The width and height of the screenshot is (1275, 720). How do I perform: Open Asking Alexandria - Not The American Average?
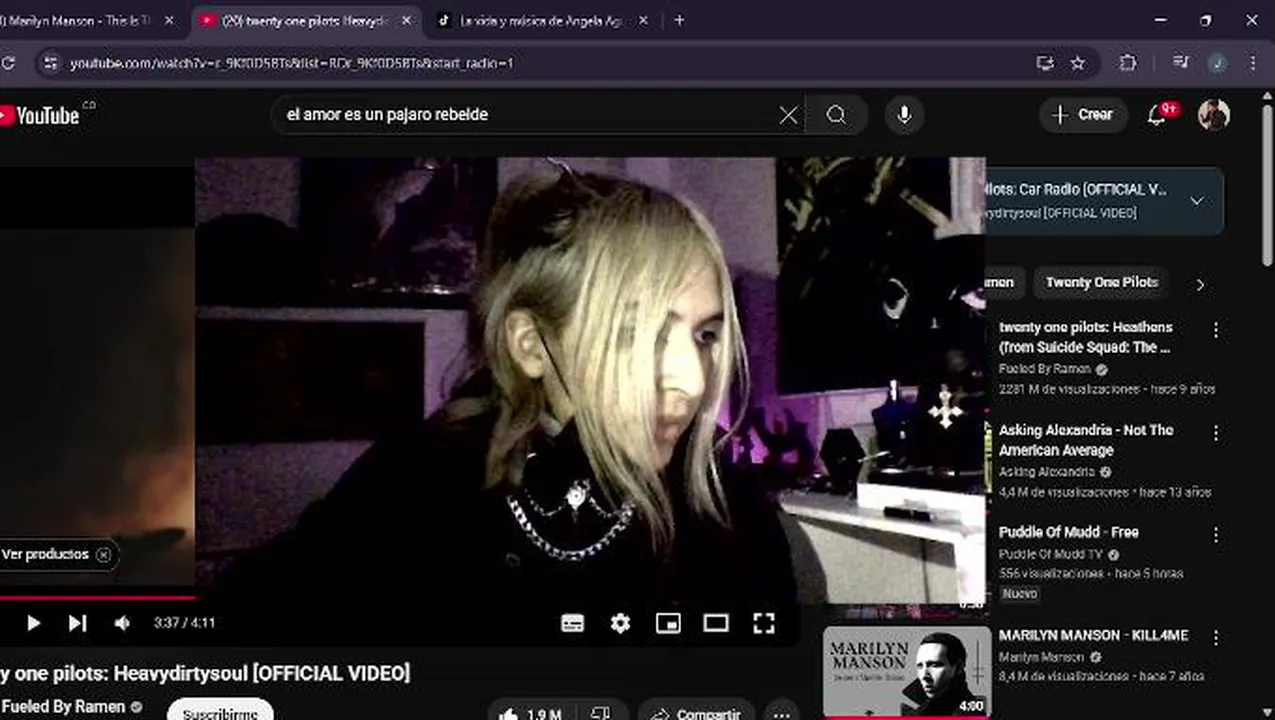[x=1086, y=440]
